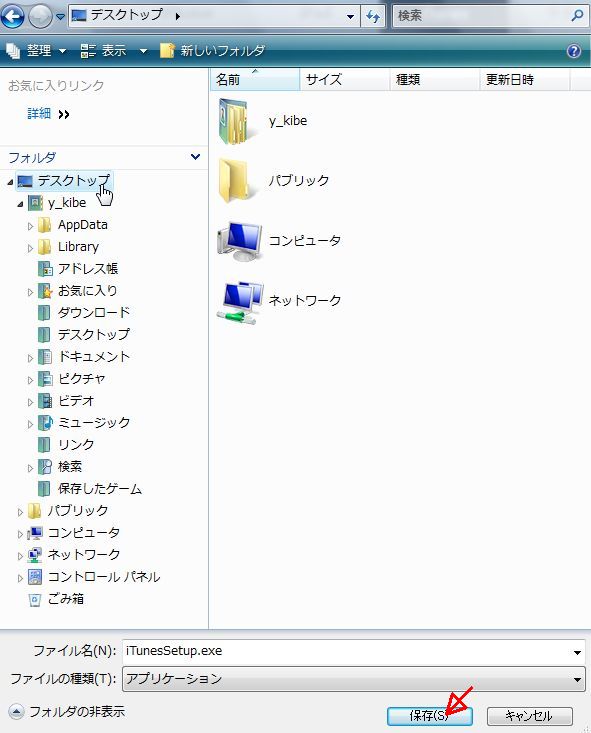Open the コンピュータ icon in file list
This screenshot has height=733, width=591.
[x=240, y=242]
